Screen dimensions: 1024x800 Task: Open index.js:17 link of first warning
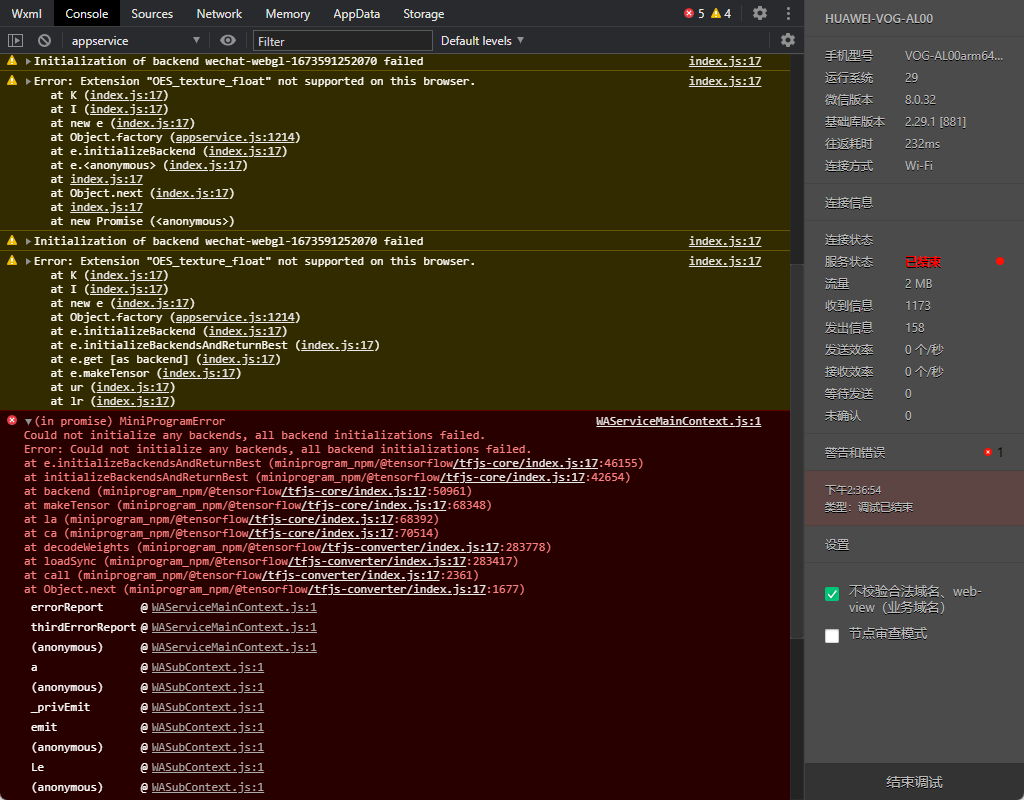coord(725,61)
